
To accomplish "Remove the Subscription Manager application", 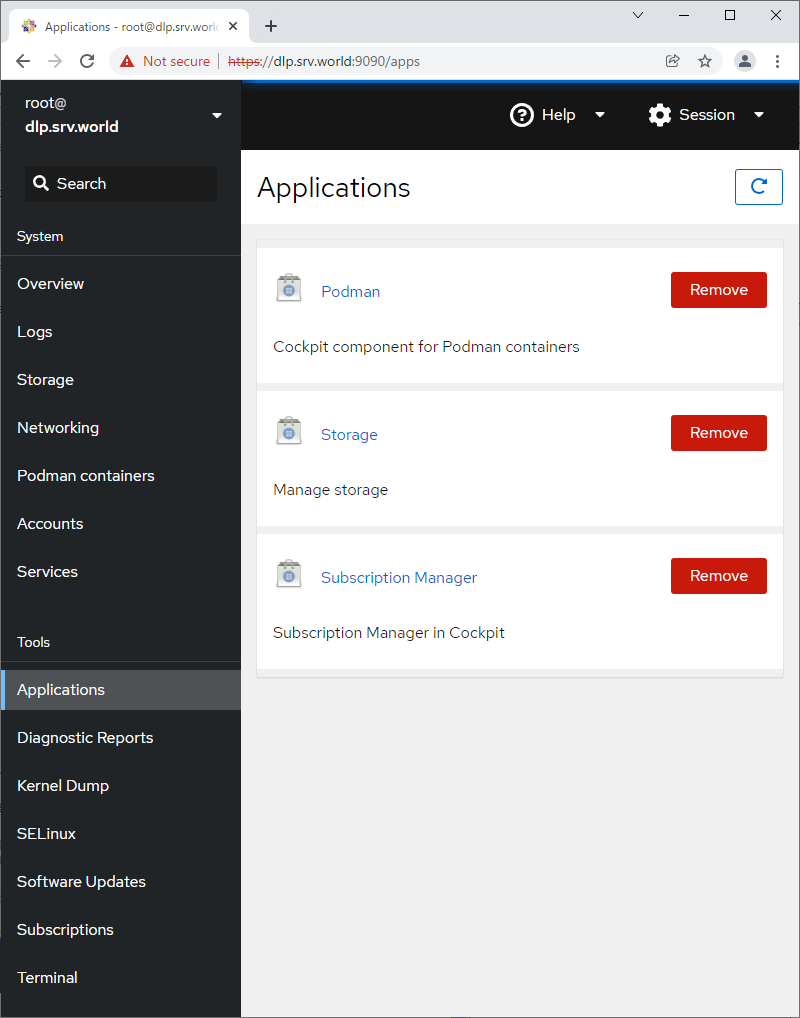I will click(718, 576).
